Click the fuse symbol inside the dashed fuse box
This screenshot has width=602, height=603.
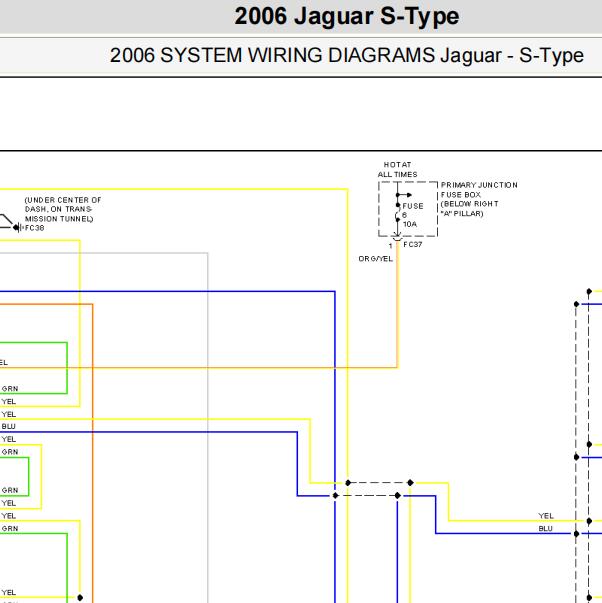398,212
